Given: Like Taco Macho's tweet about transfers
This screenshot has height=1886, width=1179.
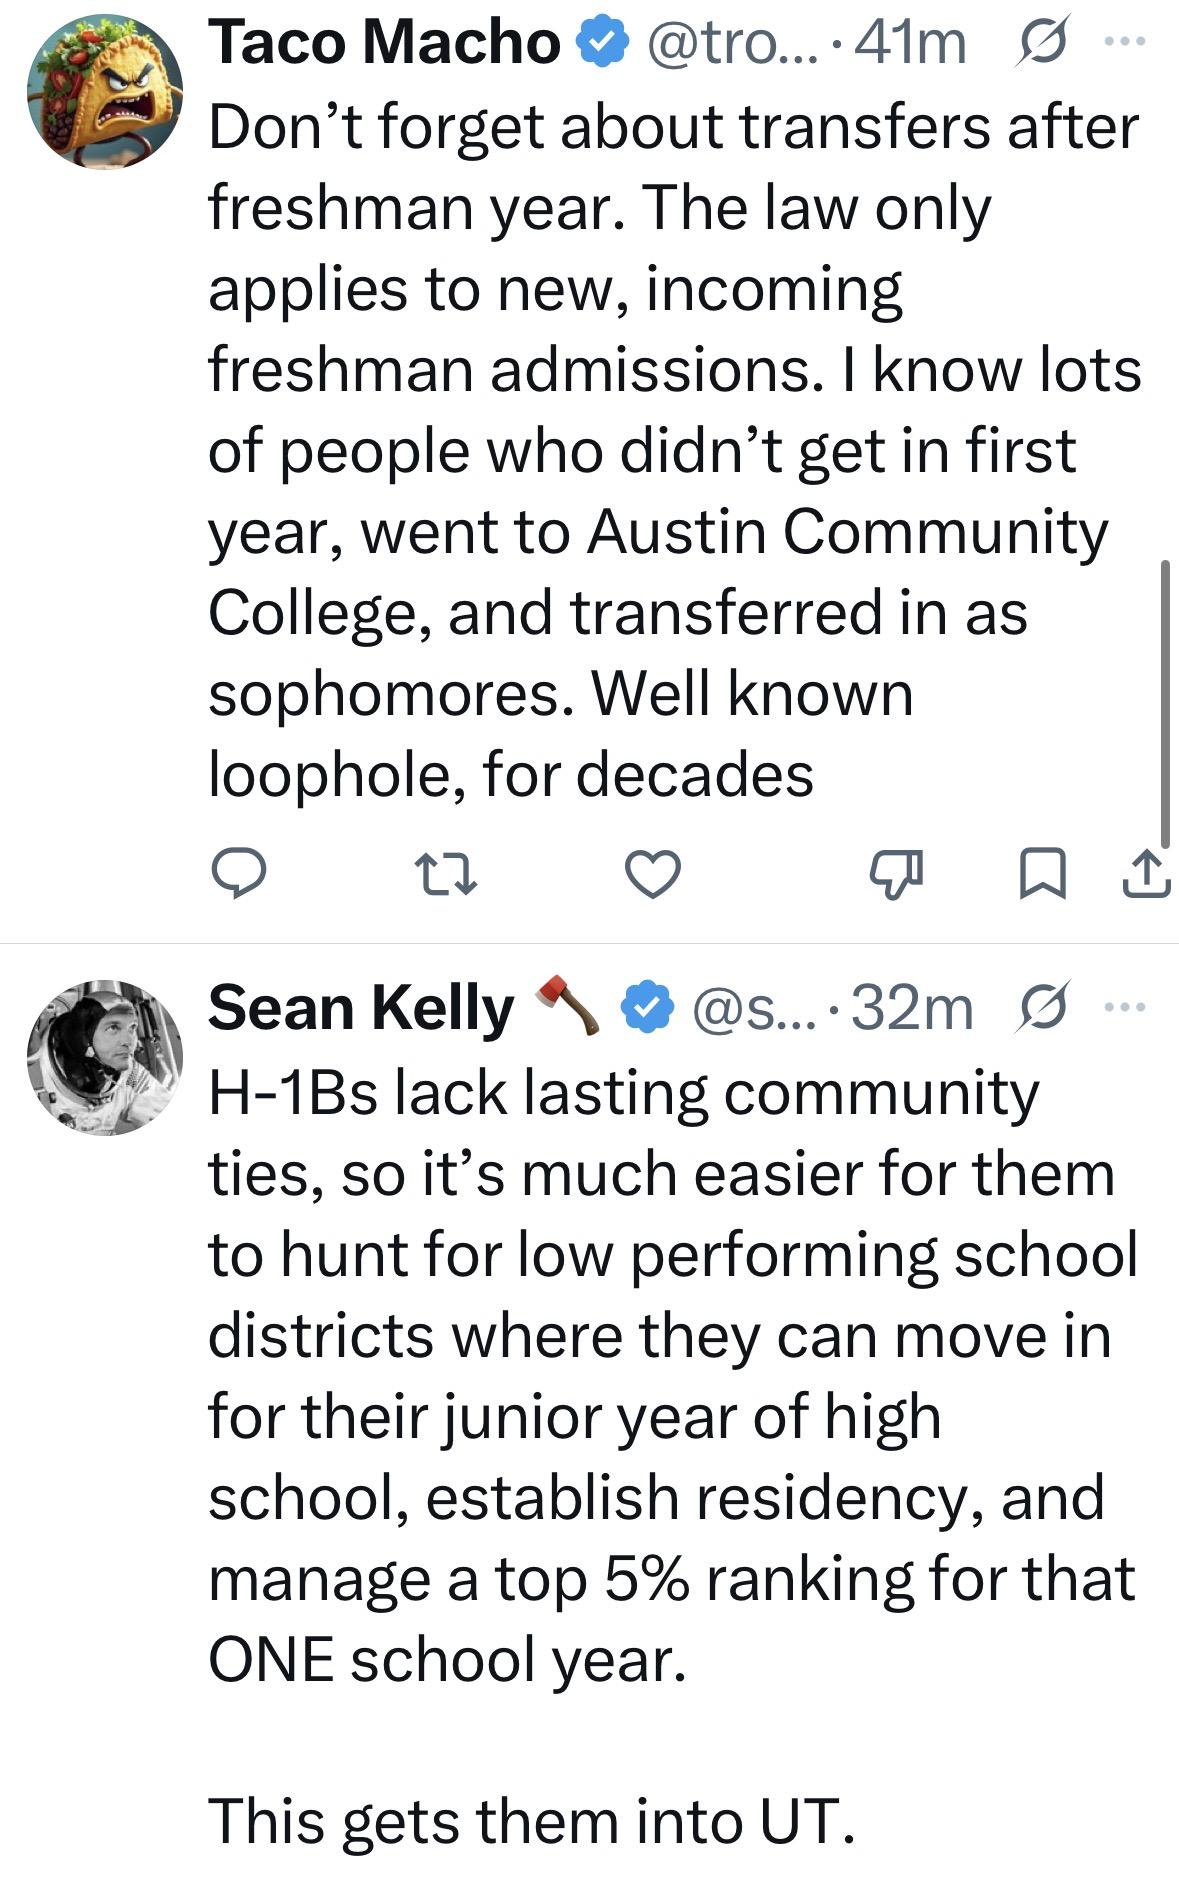Looking at the screenshot, I should (x=653, y=873).
